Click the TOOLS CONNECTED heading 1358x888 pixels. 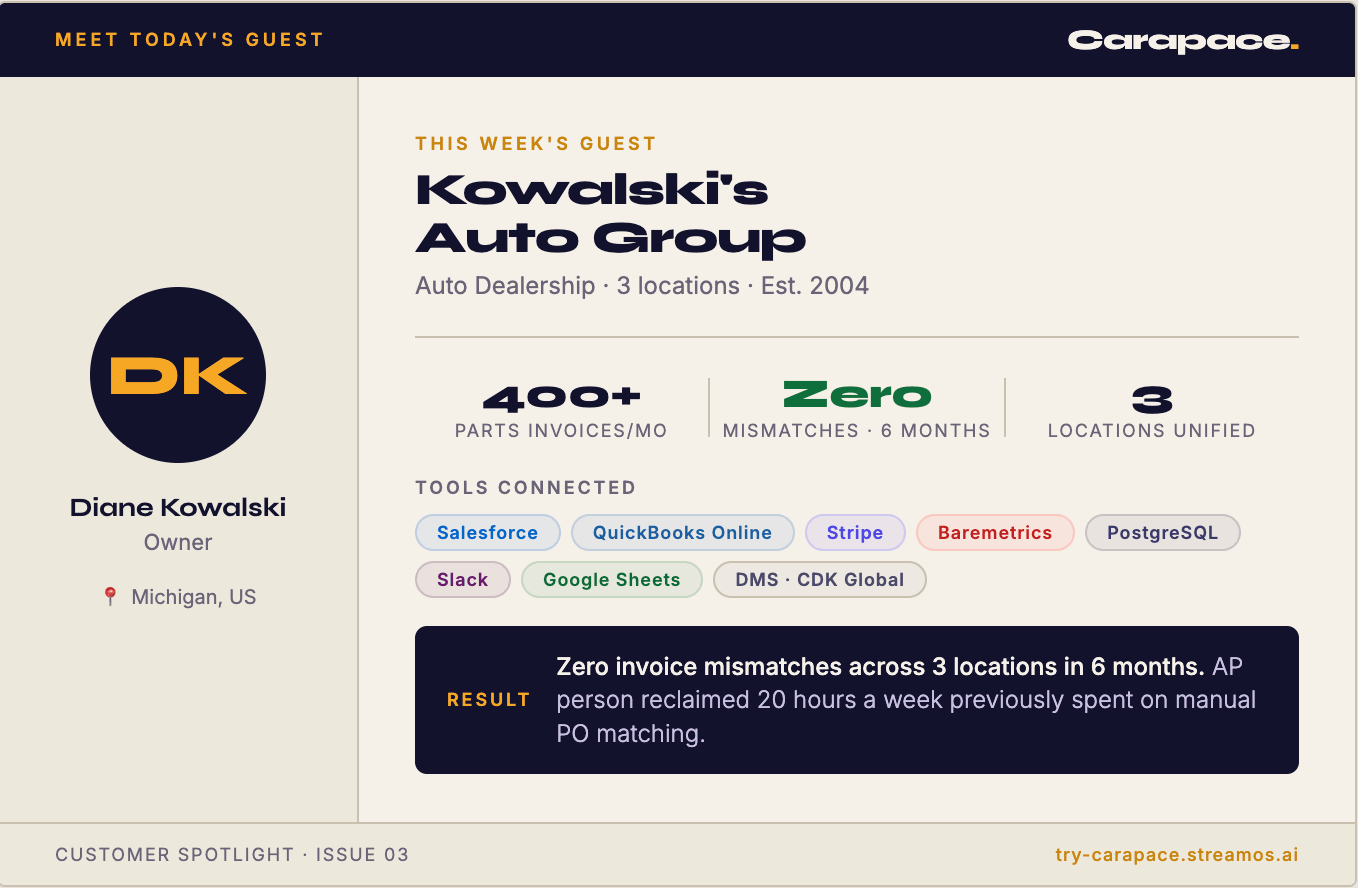526,488
